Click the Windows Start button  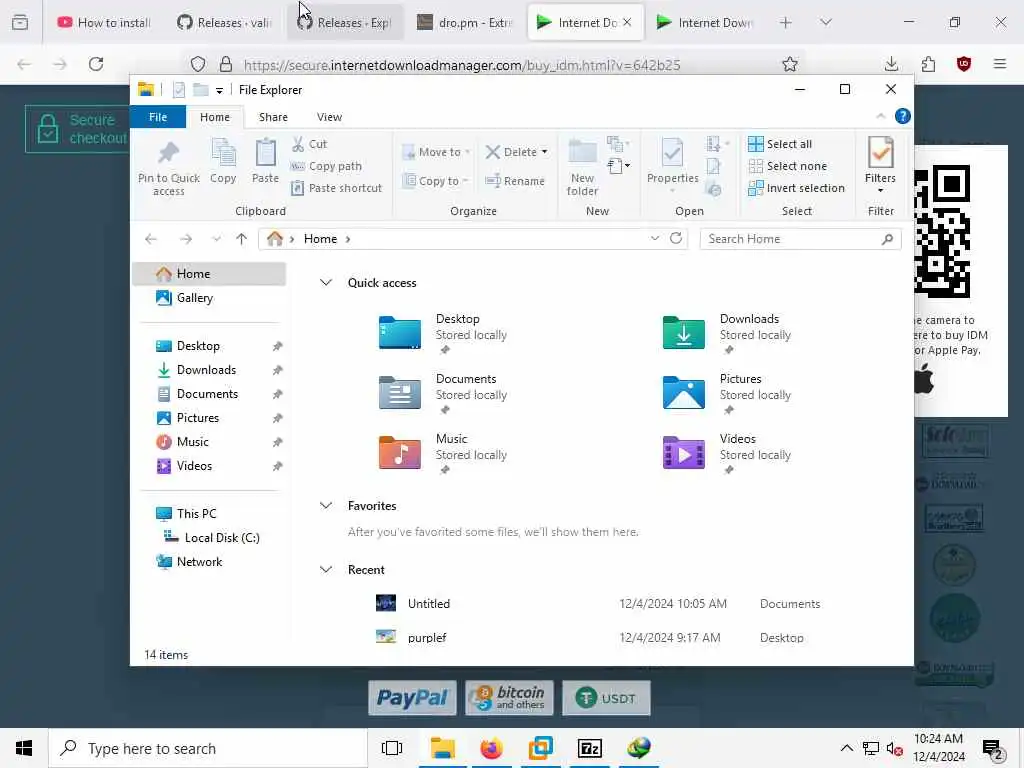(24, 748)
